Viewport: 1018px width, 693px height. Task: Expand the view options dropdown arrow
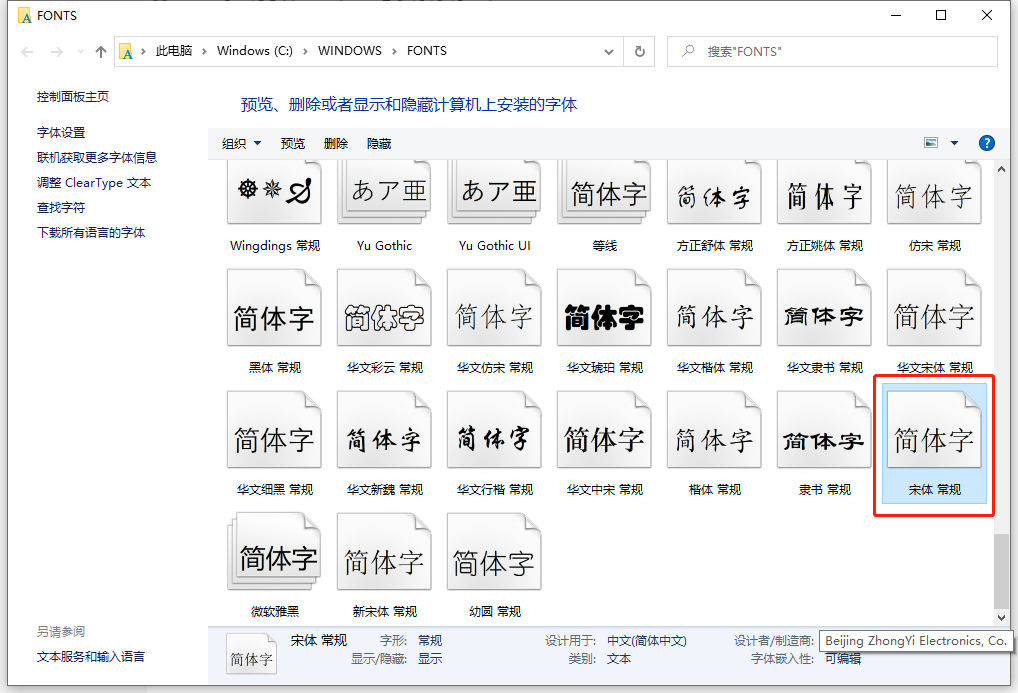coord(954,143)
